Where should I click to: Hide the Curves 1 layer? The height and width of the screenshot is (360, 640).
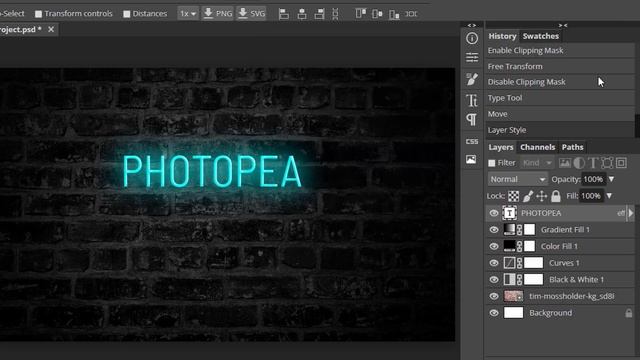493,263
